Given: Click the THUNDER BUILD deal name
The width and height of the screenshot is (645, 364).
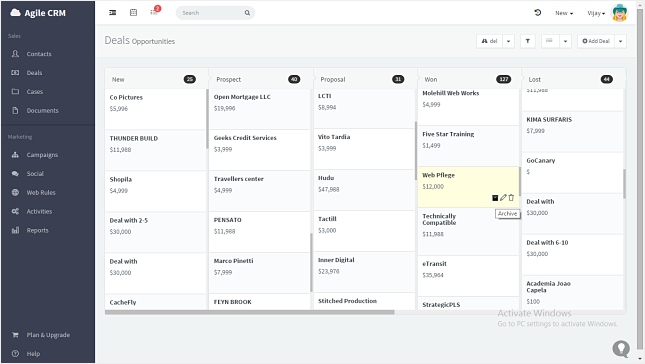Looking at the screenshot, I should 134,139.
